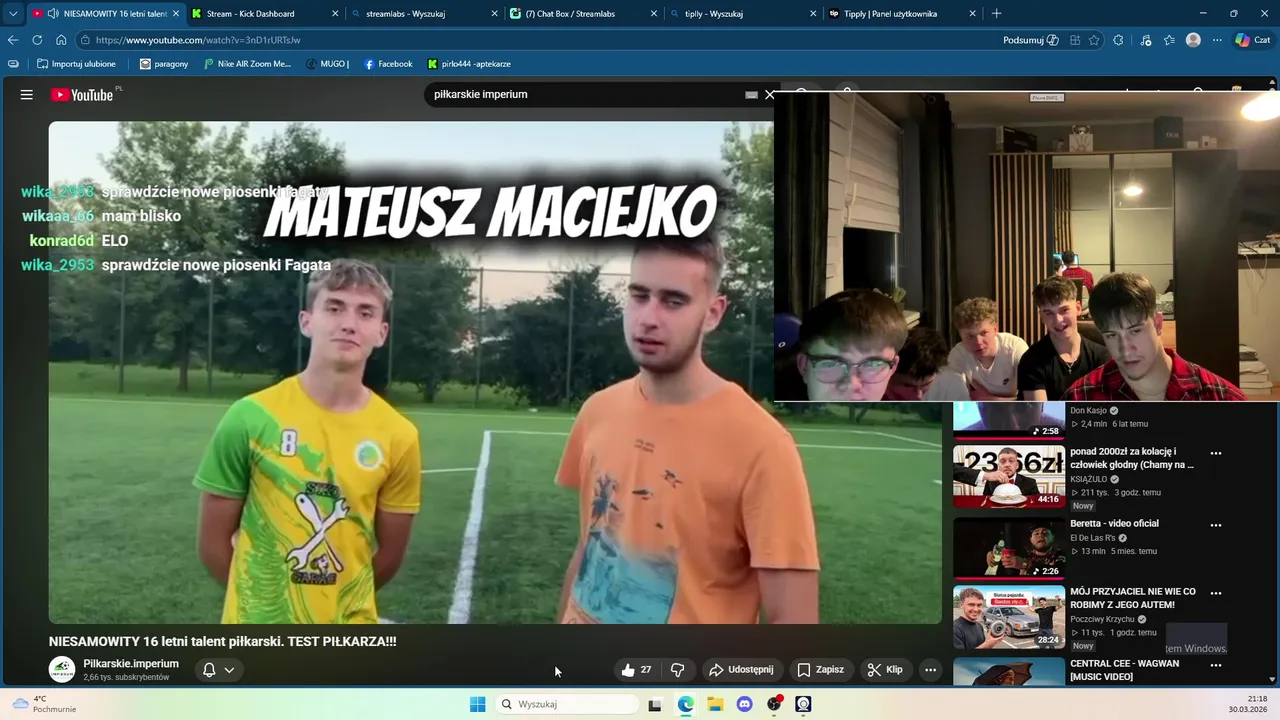The height and width of the screenshot is (720, 1280).
Task: Open the favorites list icon
Action: [1169, 40]
